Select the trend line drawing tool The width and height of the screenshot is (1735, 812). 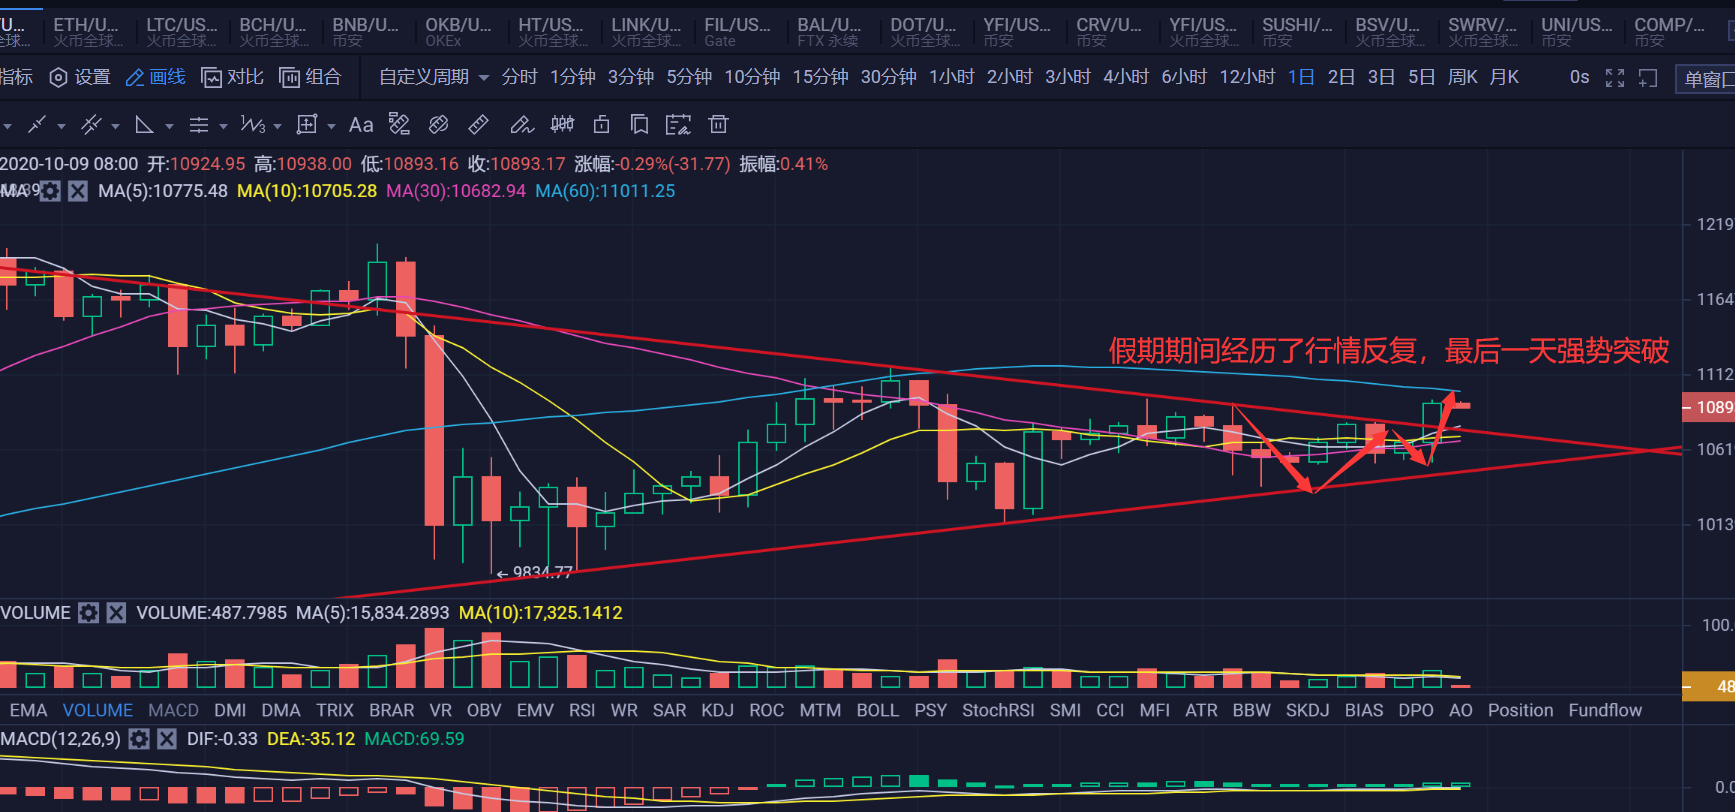[37, 125]
